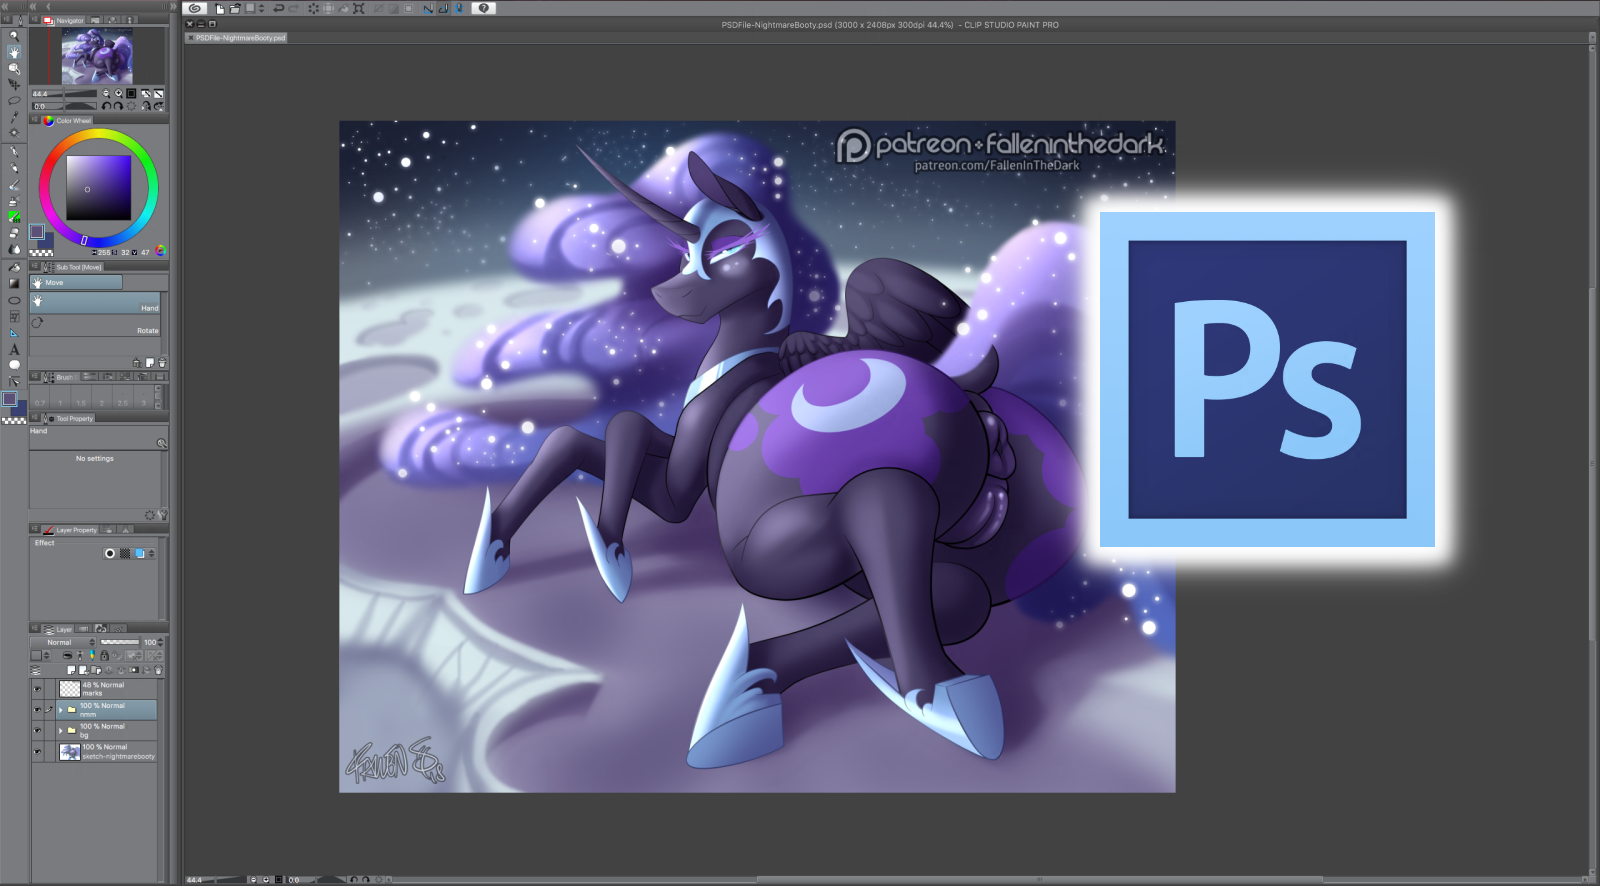The width and height of the screenshot is (1600, 886).
Task: Delete the selected layer with trash icon
Action: click(x=158, y=670)
